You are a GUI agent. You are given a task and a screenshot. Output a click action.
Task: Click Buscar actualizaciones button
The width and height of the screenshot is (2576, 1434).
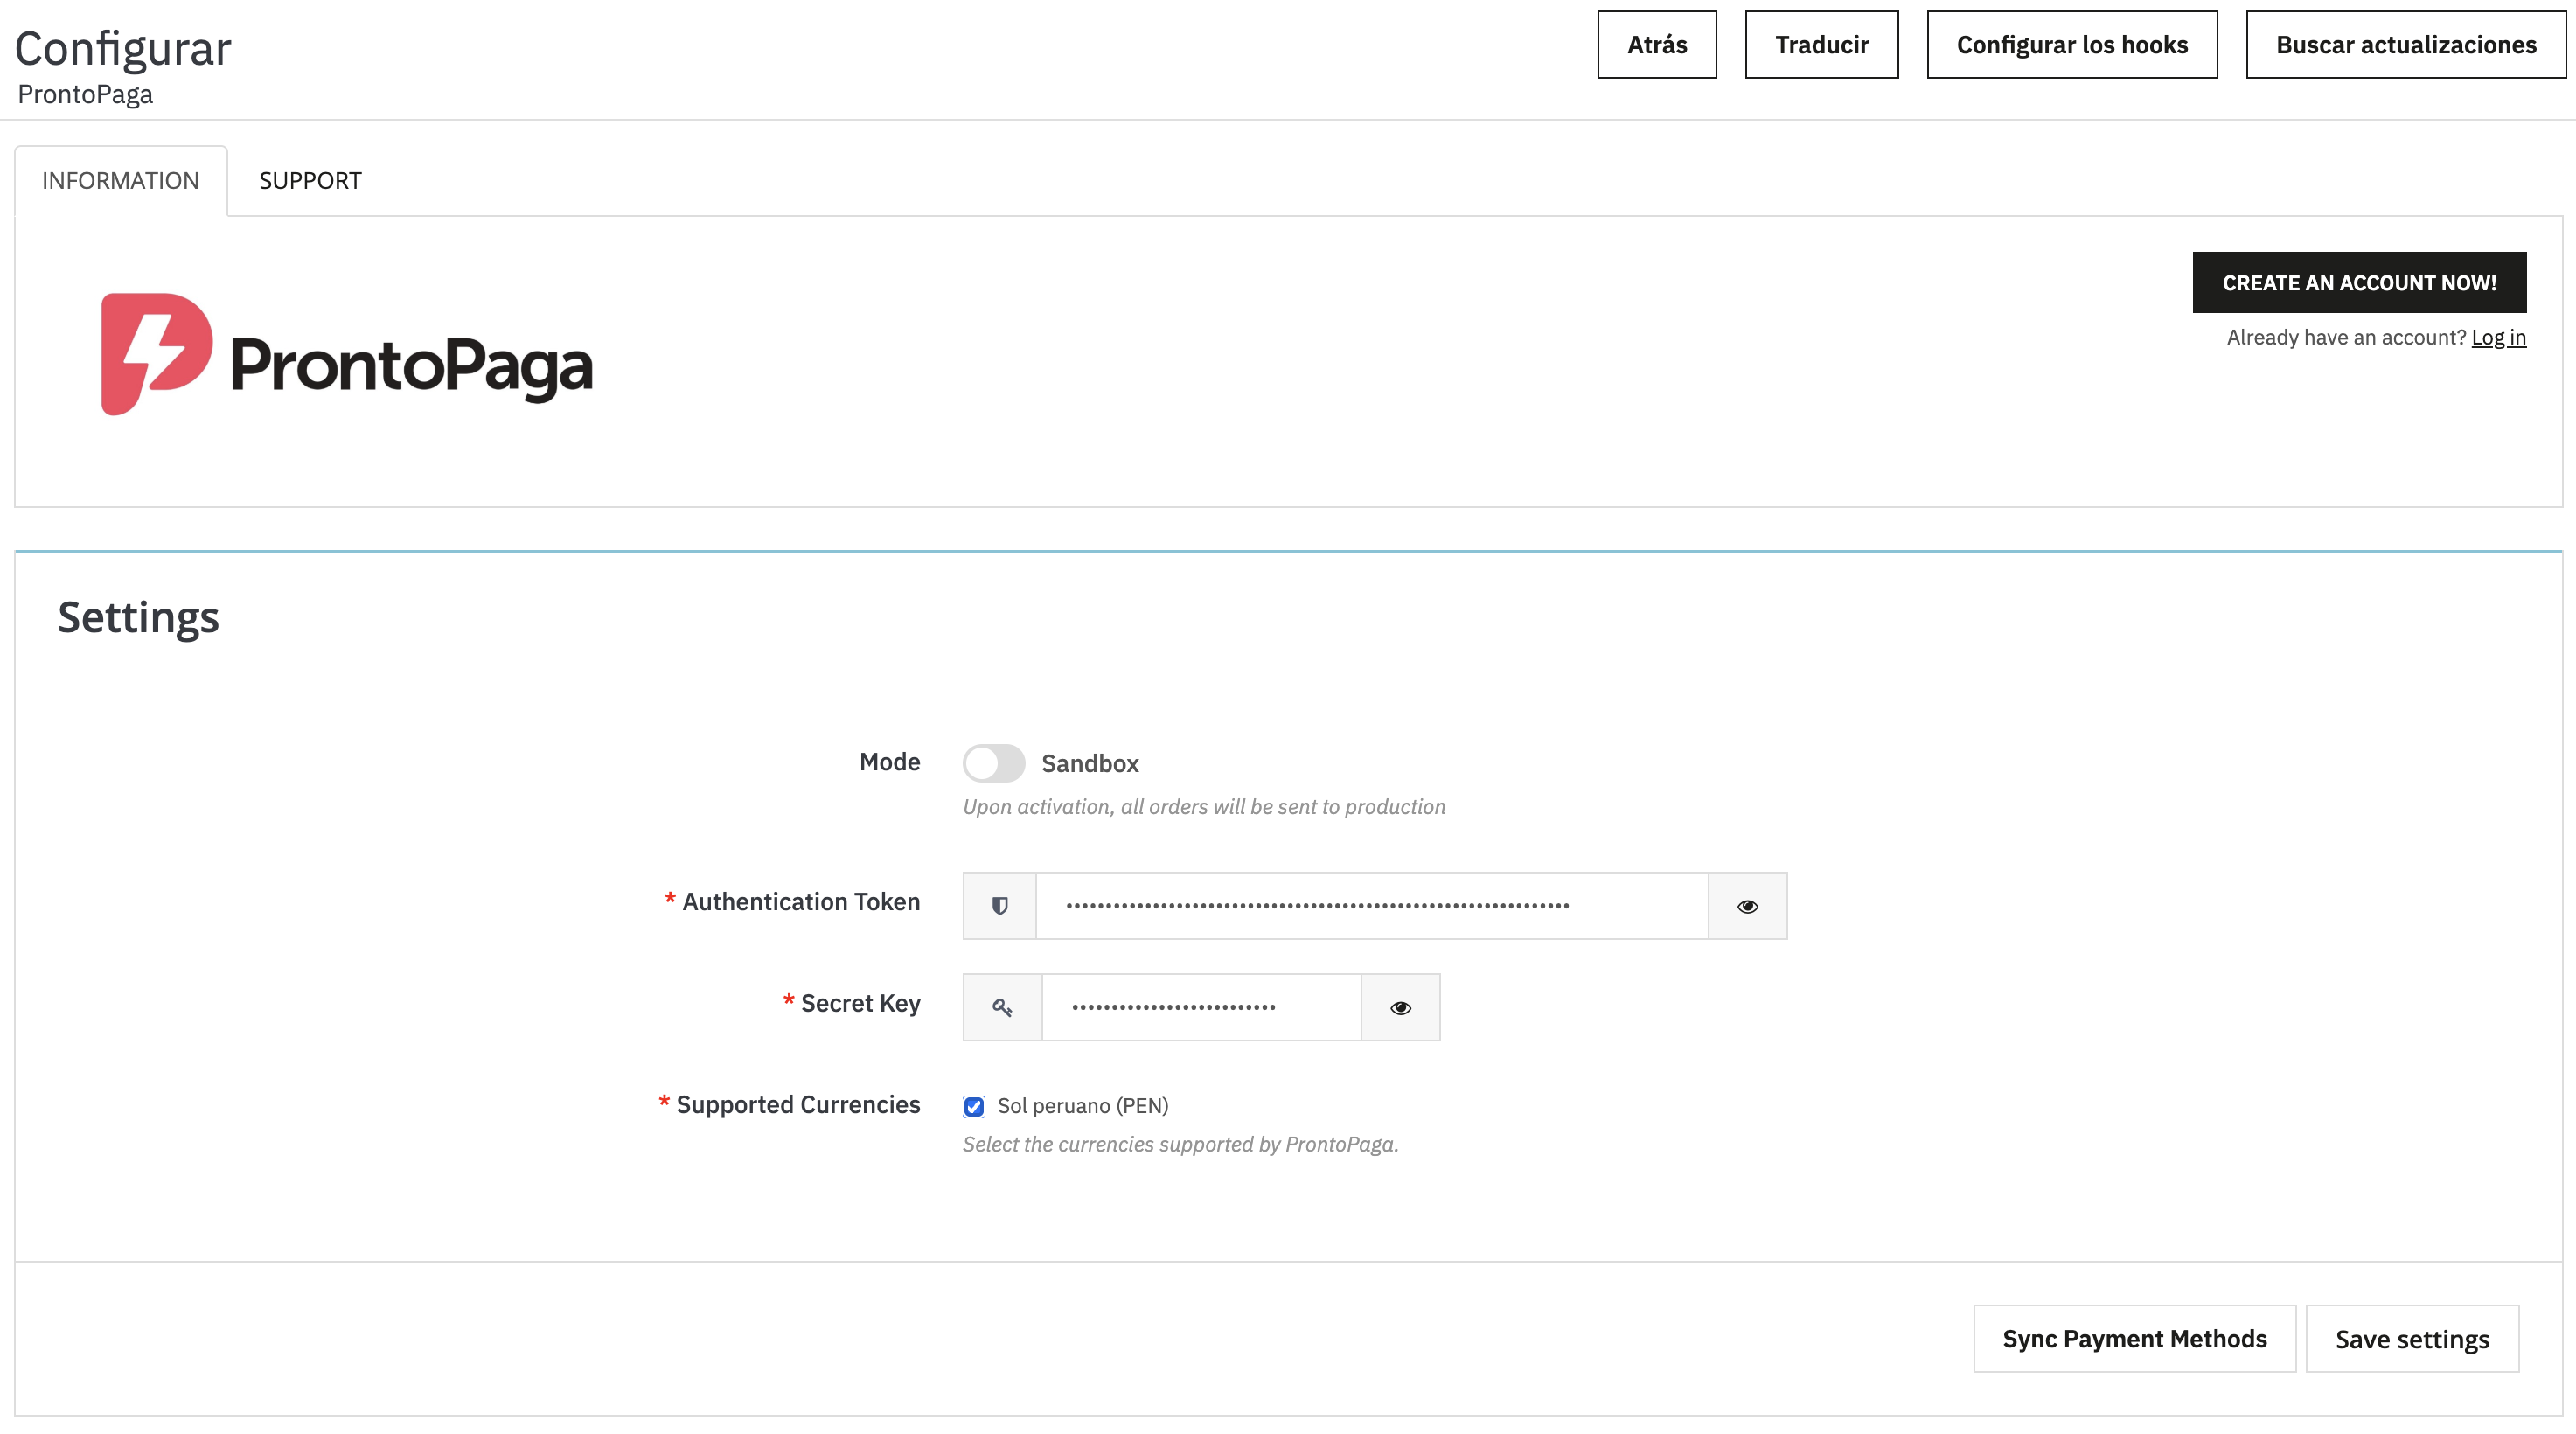point(2405,45)
